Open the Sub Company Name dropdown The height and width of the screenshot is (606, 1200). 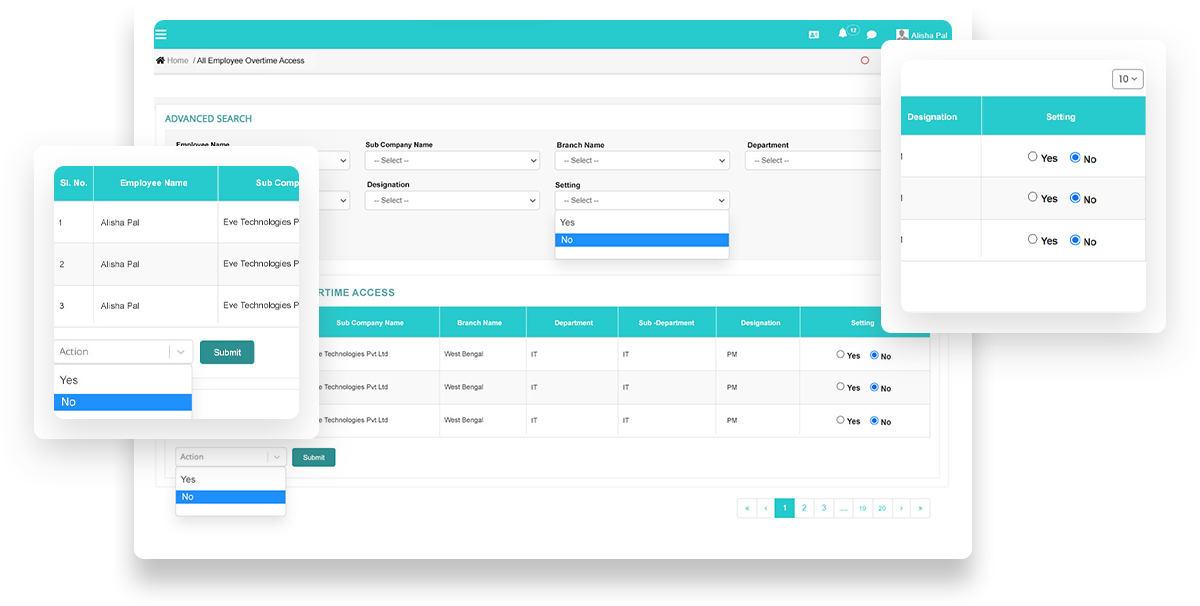452,160
